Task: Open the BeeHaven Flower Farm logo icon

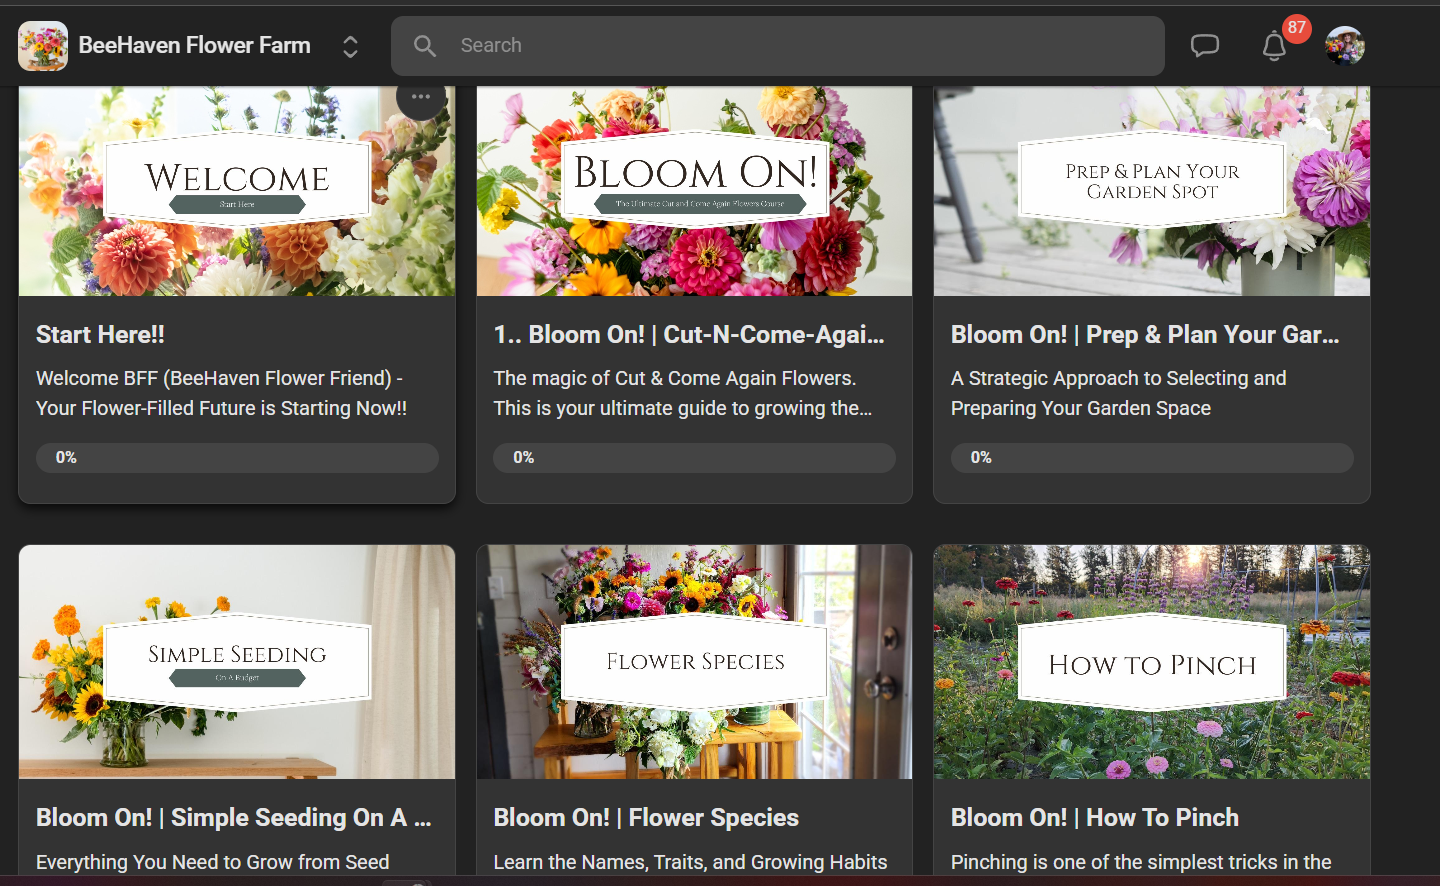Action: pos(43,46)
